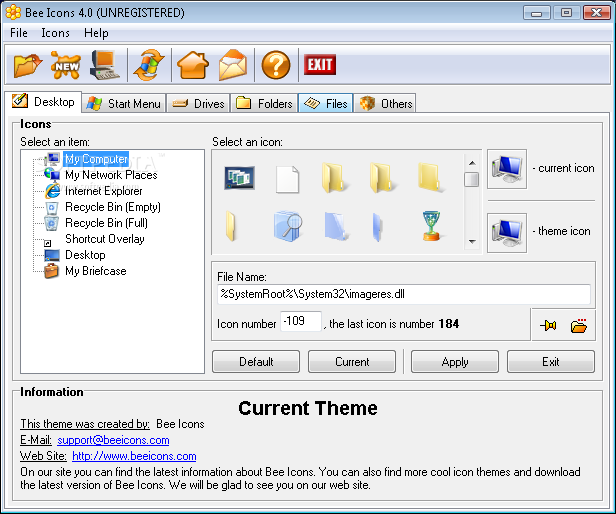Select the magnifier search folder icon
This screenshot has height=514, width=616.
tap(288, 226)
